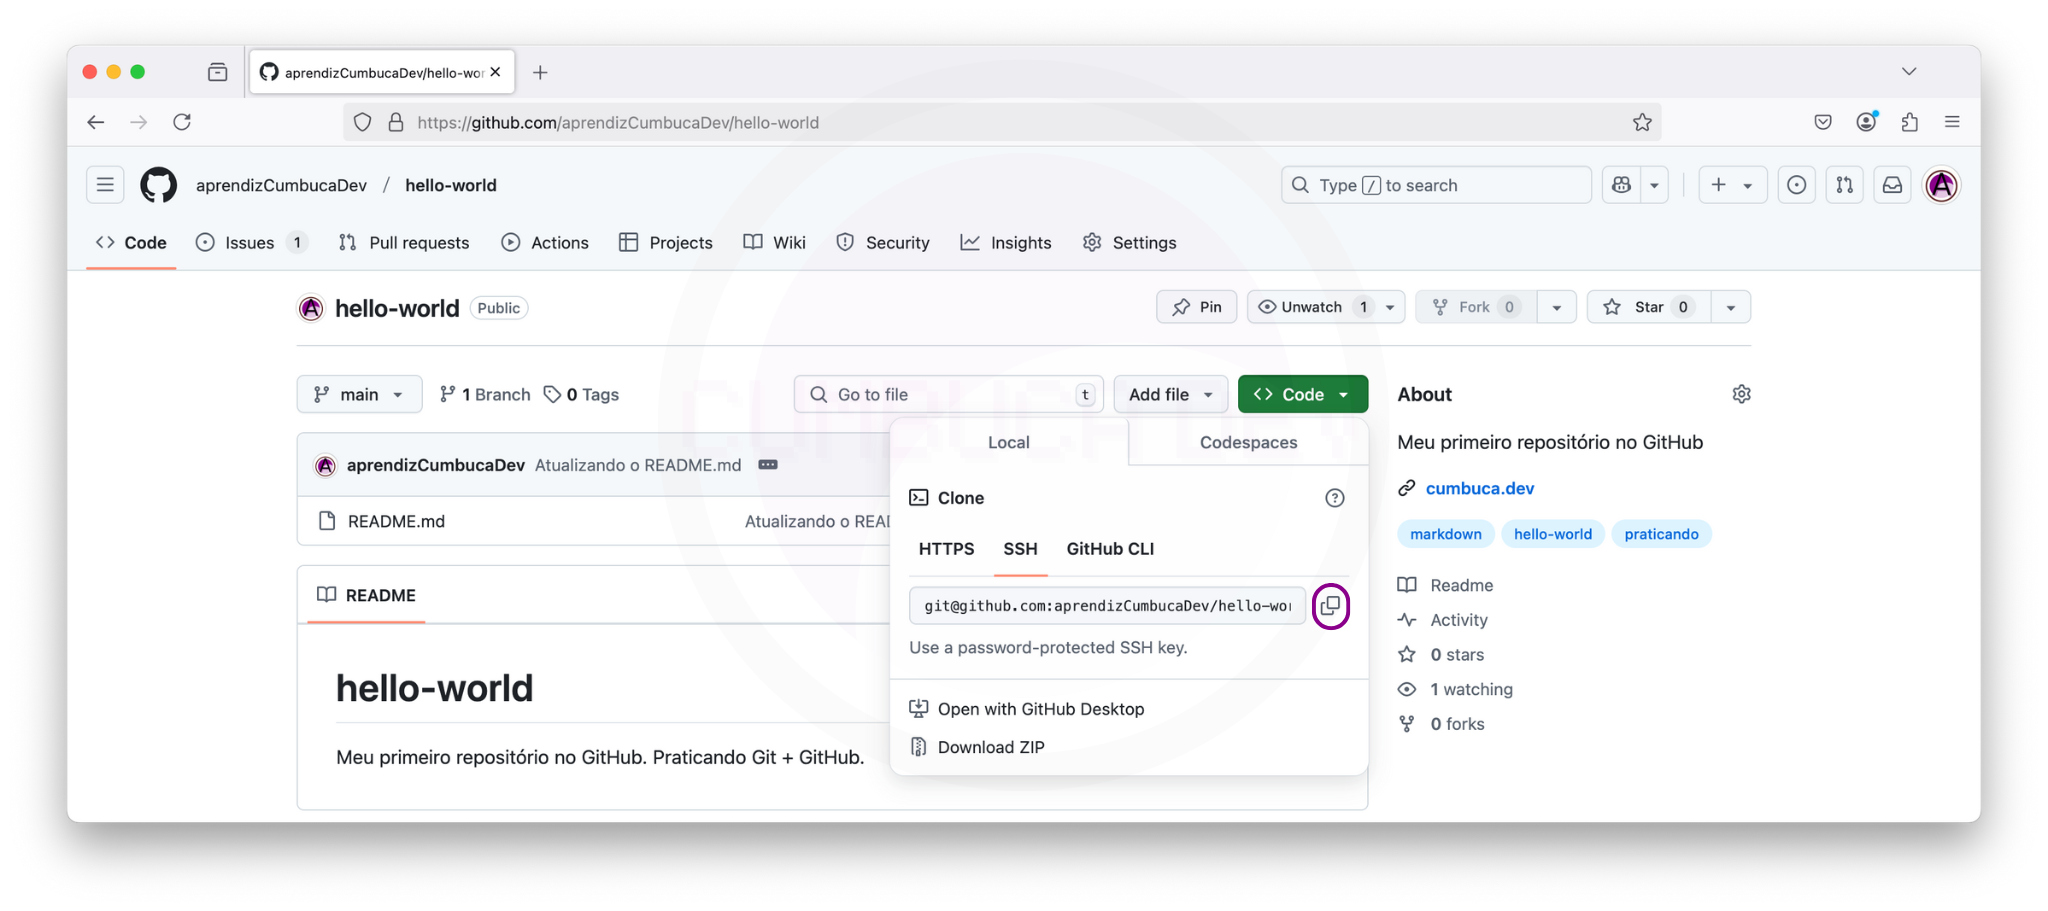Toggle Unwatch for this repository
The image size is (2048, 911).
pyautogui.click(x=1311, y=307)
